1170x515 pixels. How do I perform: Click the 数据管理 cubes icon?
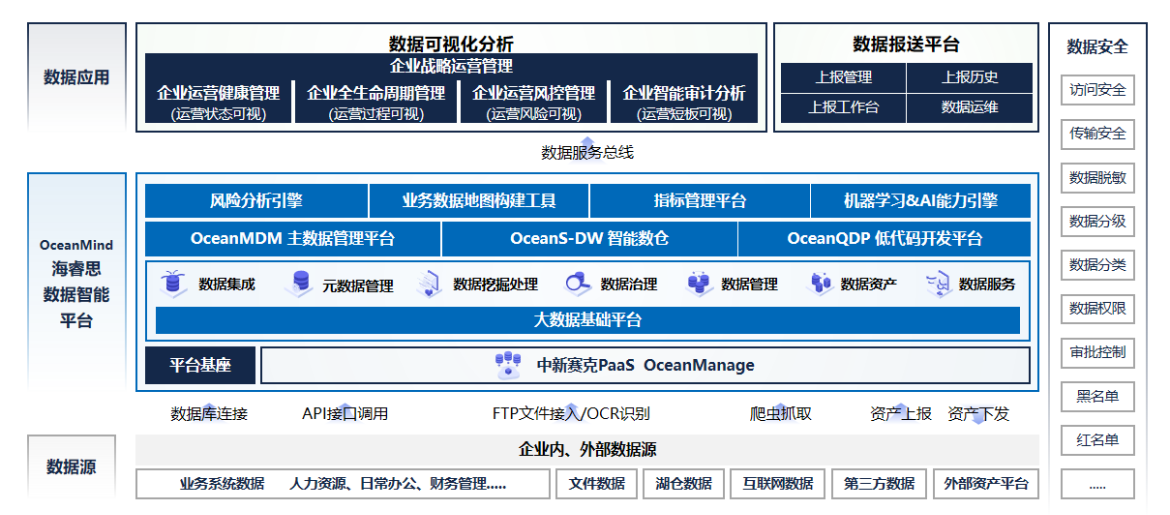tap(700, 284)
